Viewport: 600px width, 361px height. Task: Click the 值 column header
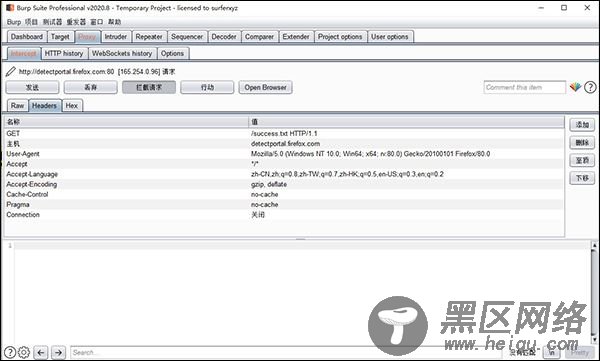407,122
